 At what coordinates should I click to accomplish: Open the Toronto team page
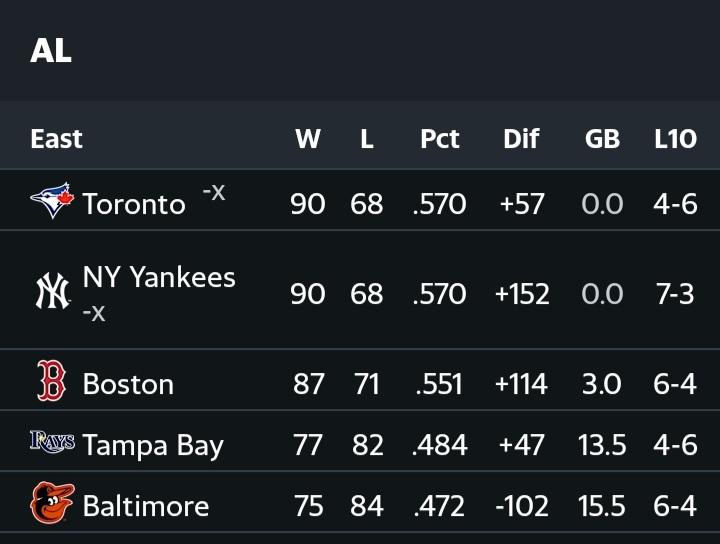click(x=134, y=204)
